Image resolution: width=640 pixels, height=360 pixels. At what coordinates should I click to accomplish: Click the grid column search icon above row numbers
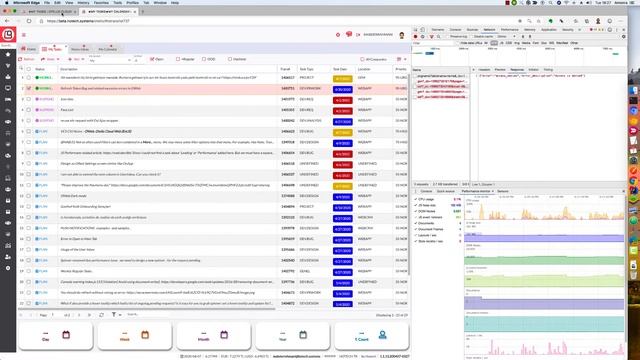tap(21, 69)
